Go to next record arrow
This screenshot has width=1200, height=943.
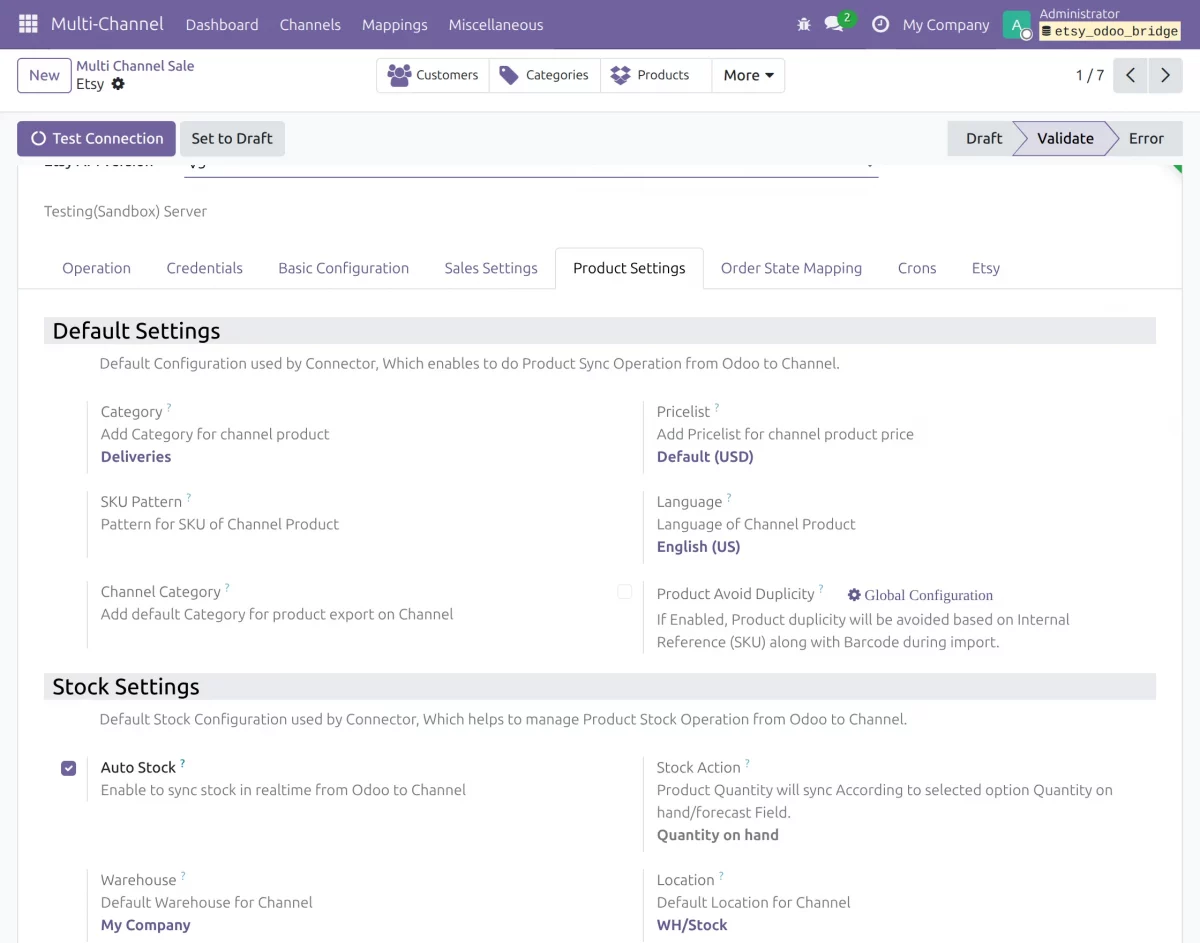tap(1165, 75)
